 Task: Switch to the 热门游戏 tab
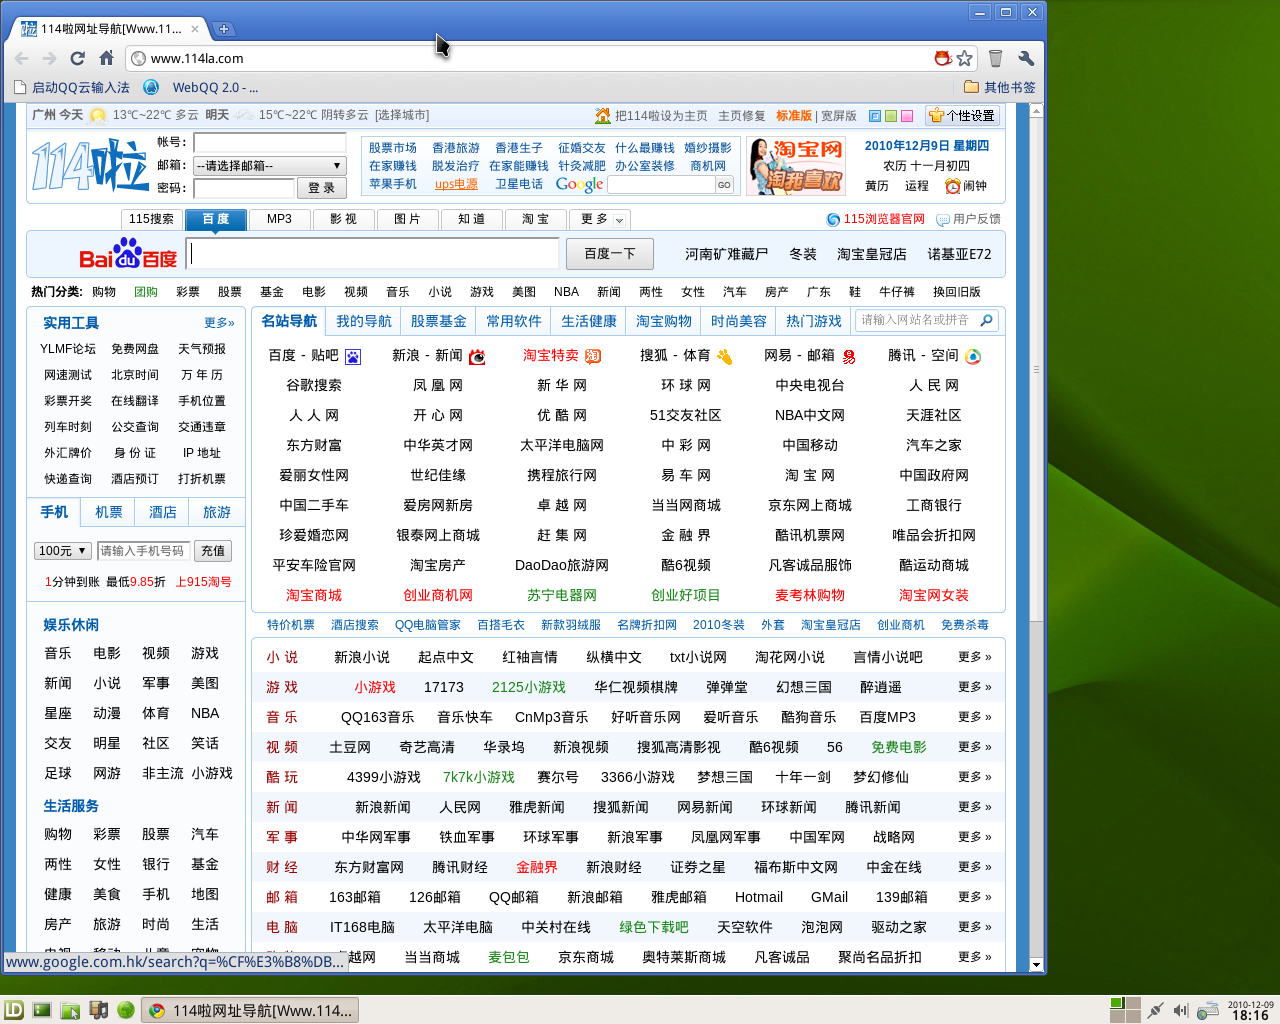click(x=814, y=321)
